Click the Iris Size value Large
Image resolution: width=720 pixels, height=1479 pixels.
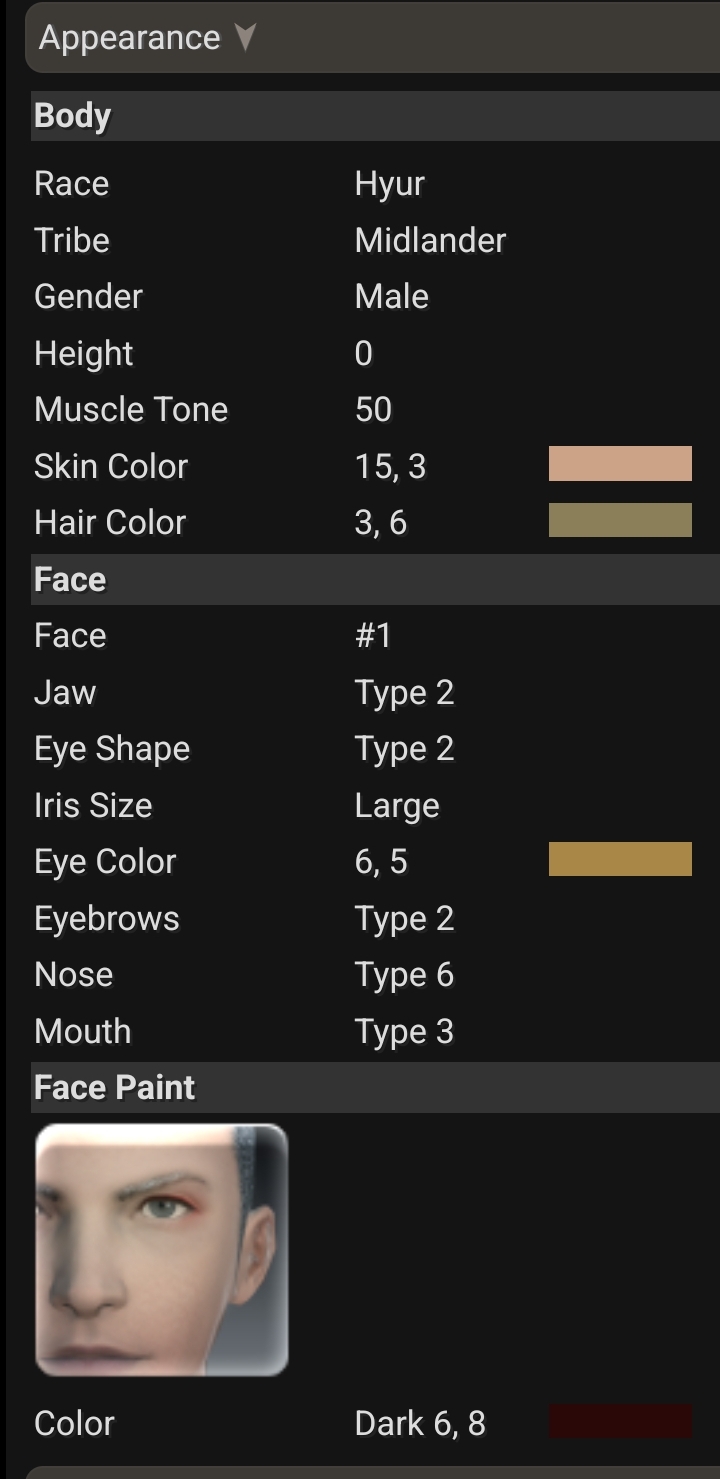397,806
